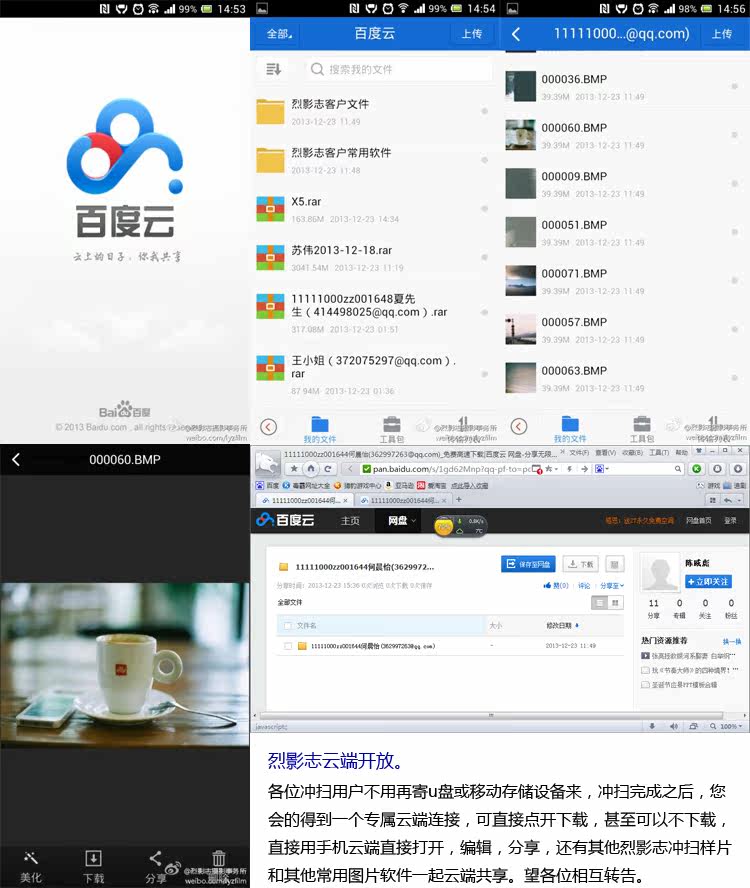Click the browser back arrow by the address bar
The height and width of the screenshot is (888, 750).
point(350,468)
